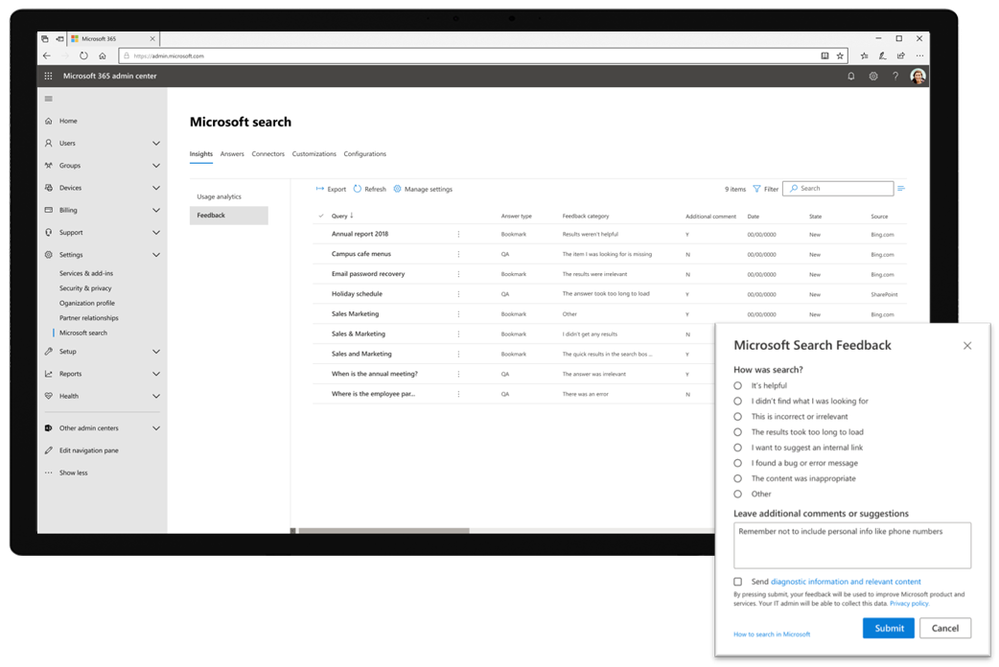Switch to the Configurations tab
999x667 pixels.
364,154
